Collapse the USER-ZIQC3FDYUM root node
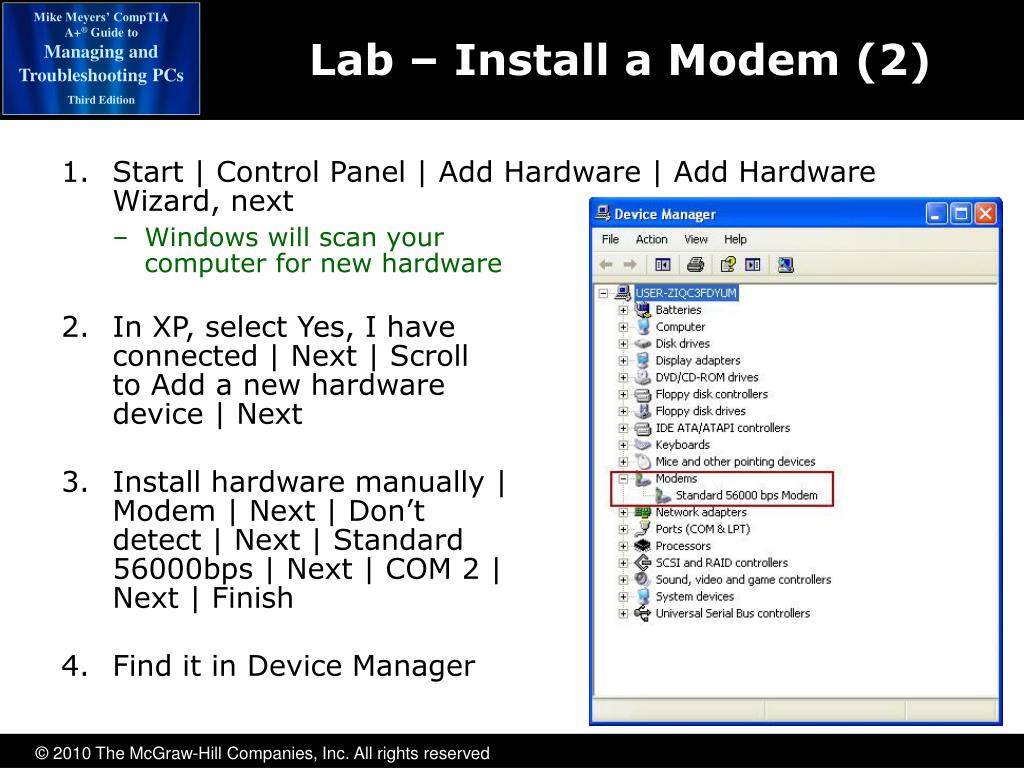Viewport: 1024px width, 768px height. tap(603, 293)
